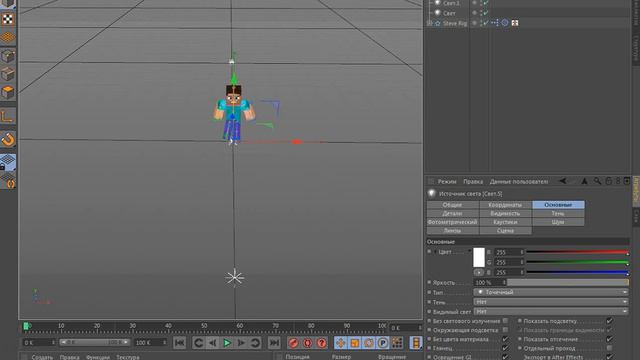
Task: Jump to previous keyframe
Action: click(x=198, y=343)
